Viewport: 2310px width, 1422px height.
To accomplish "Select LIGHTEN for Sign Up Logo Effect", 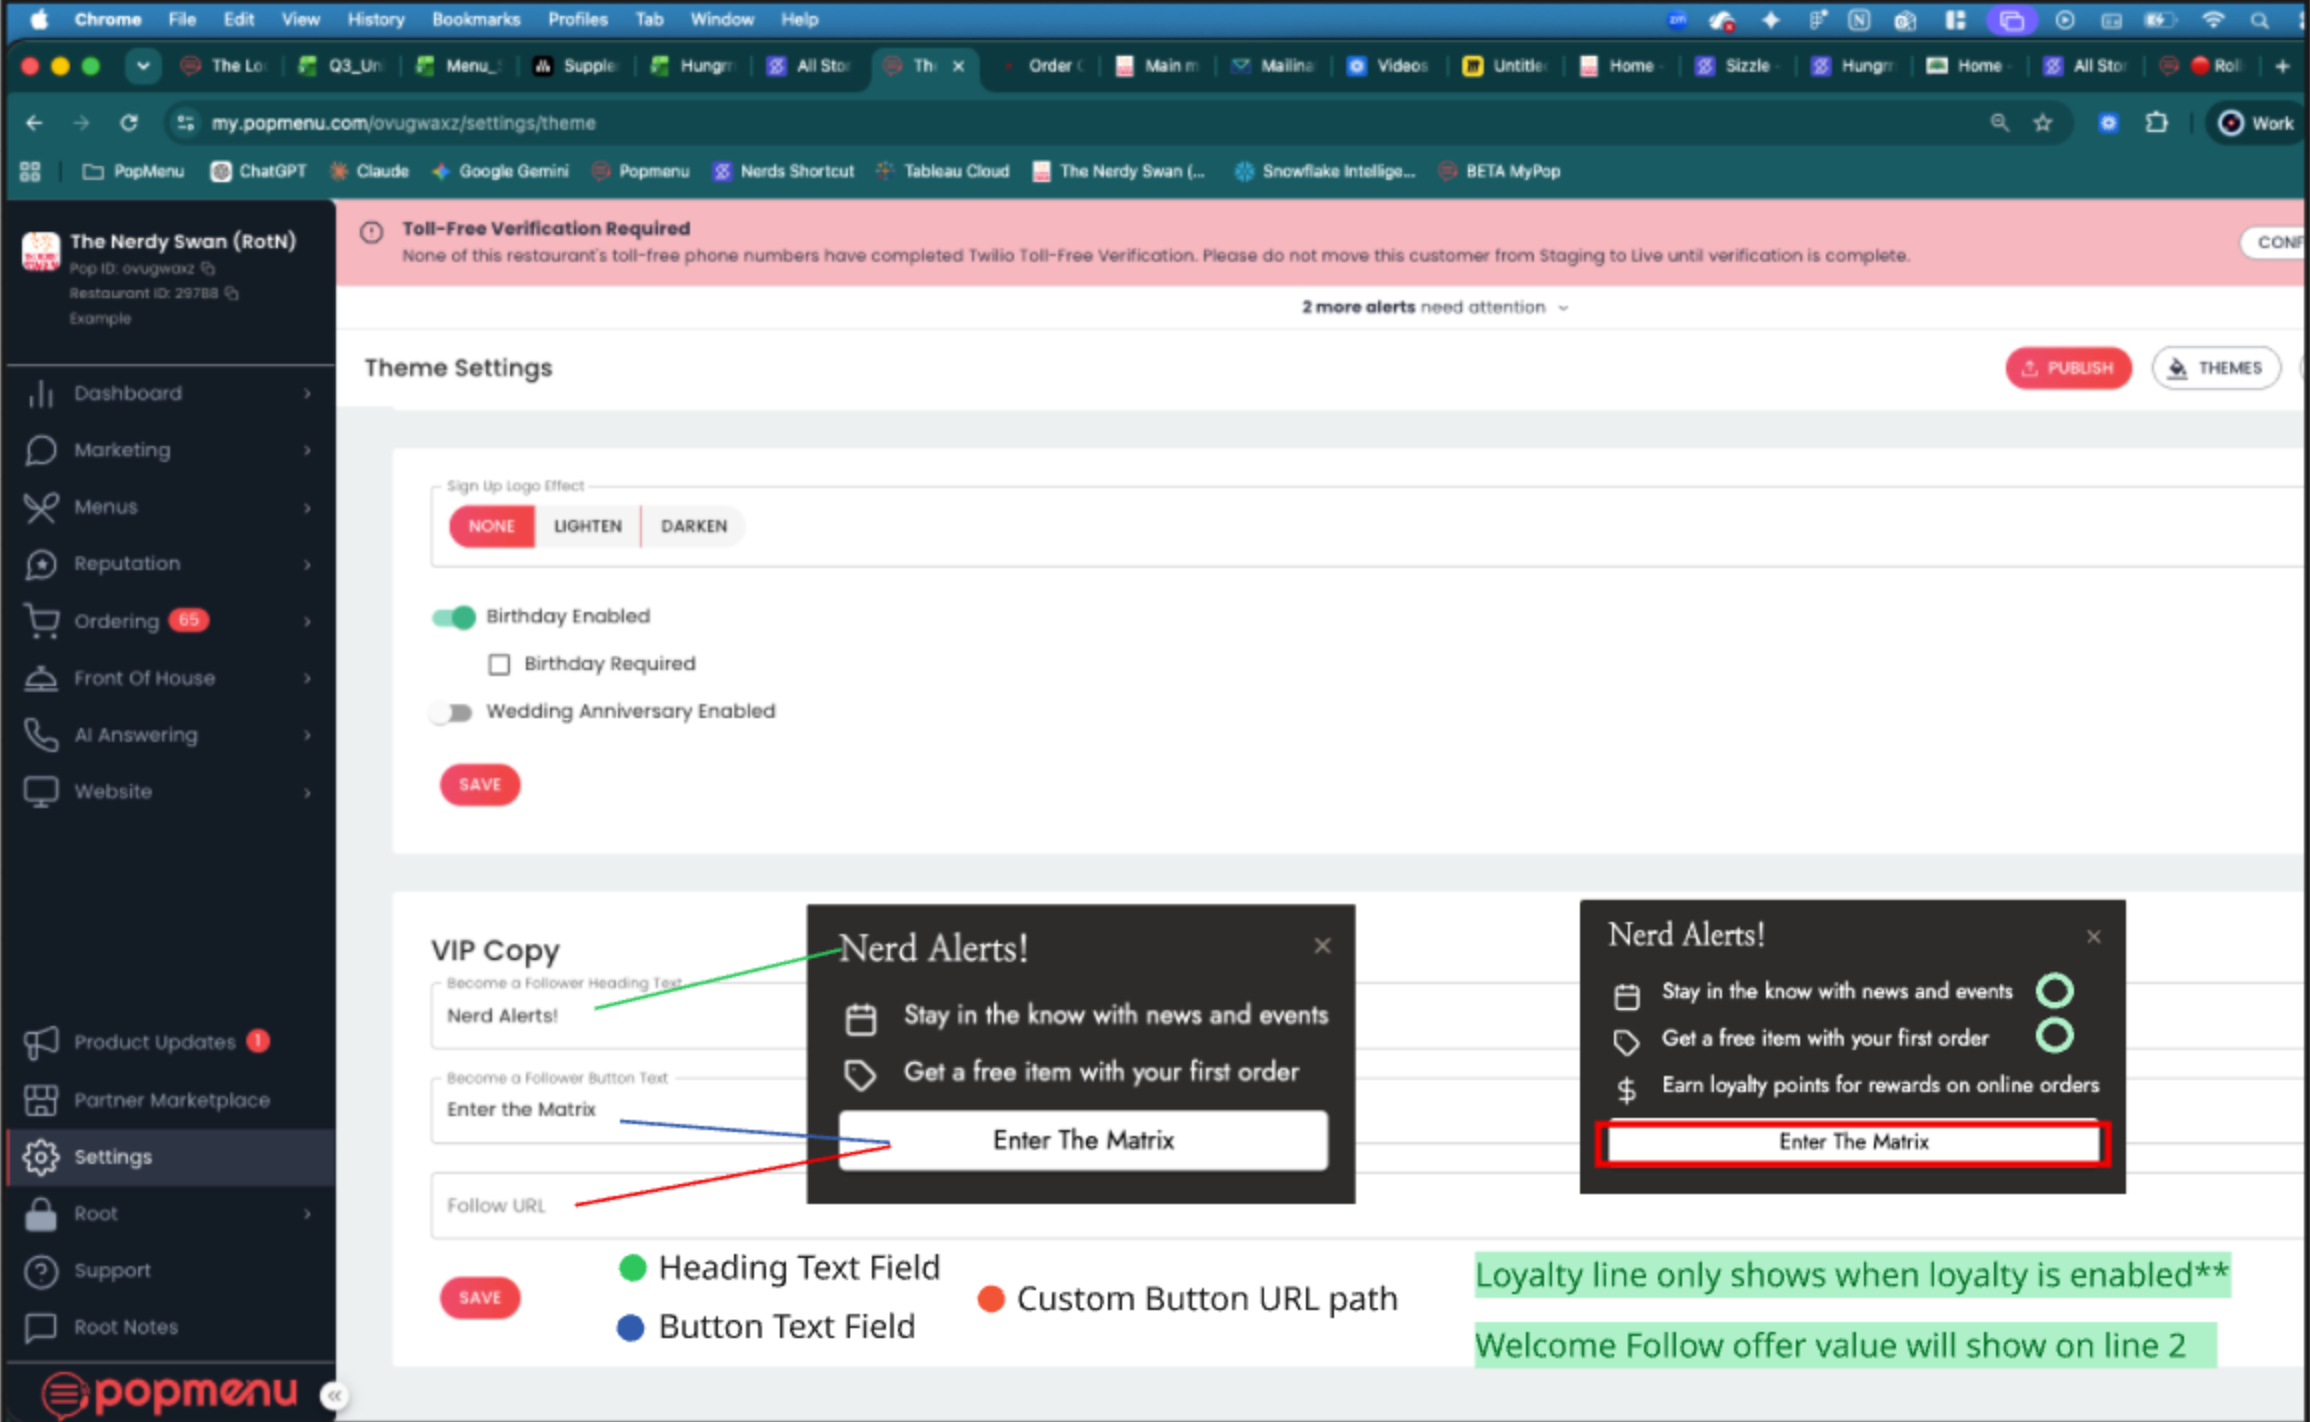I will click(588, 526).
